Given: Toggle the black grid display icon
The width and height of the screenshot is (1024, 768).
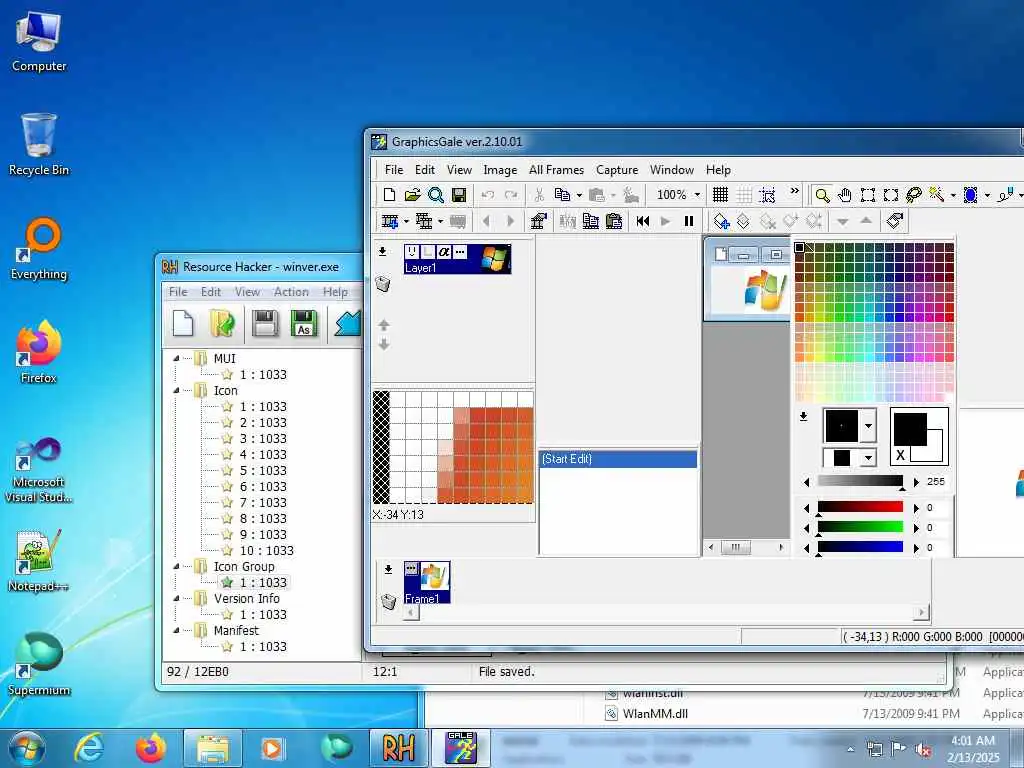Looking at the screenshot, I should pyautogui.click(x=720, y=195).
